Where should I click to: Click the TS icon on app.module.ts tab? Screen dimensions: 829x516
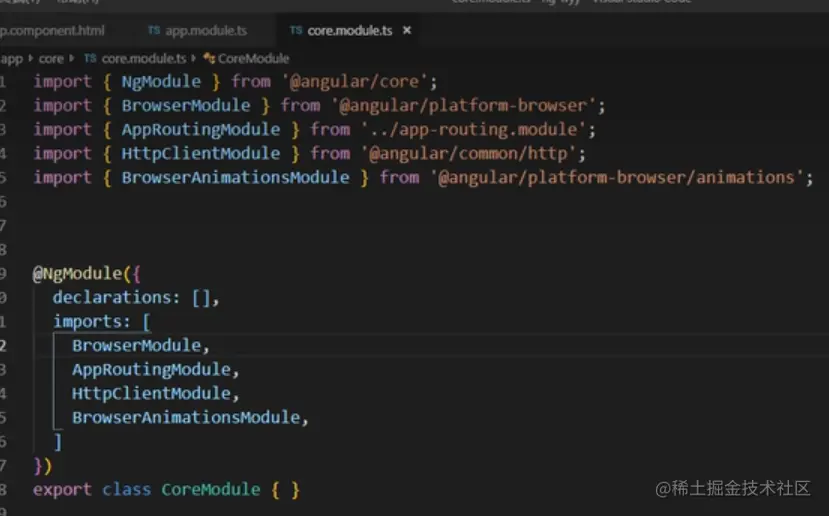point(154,30)
